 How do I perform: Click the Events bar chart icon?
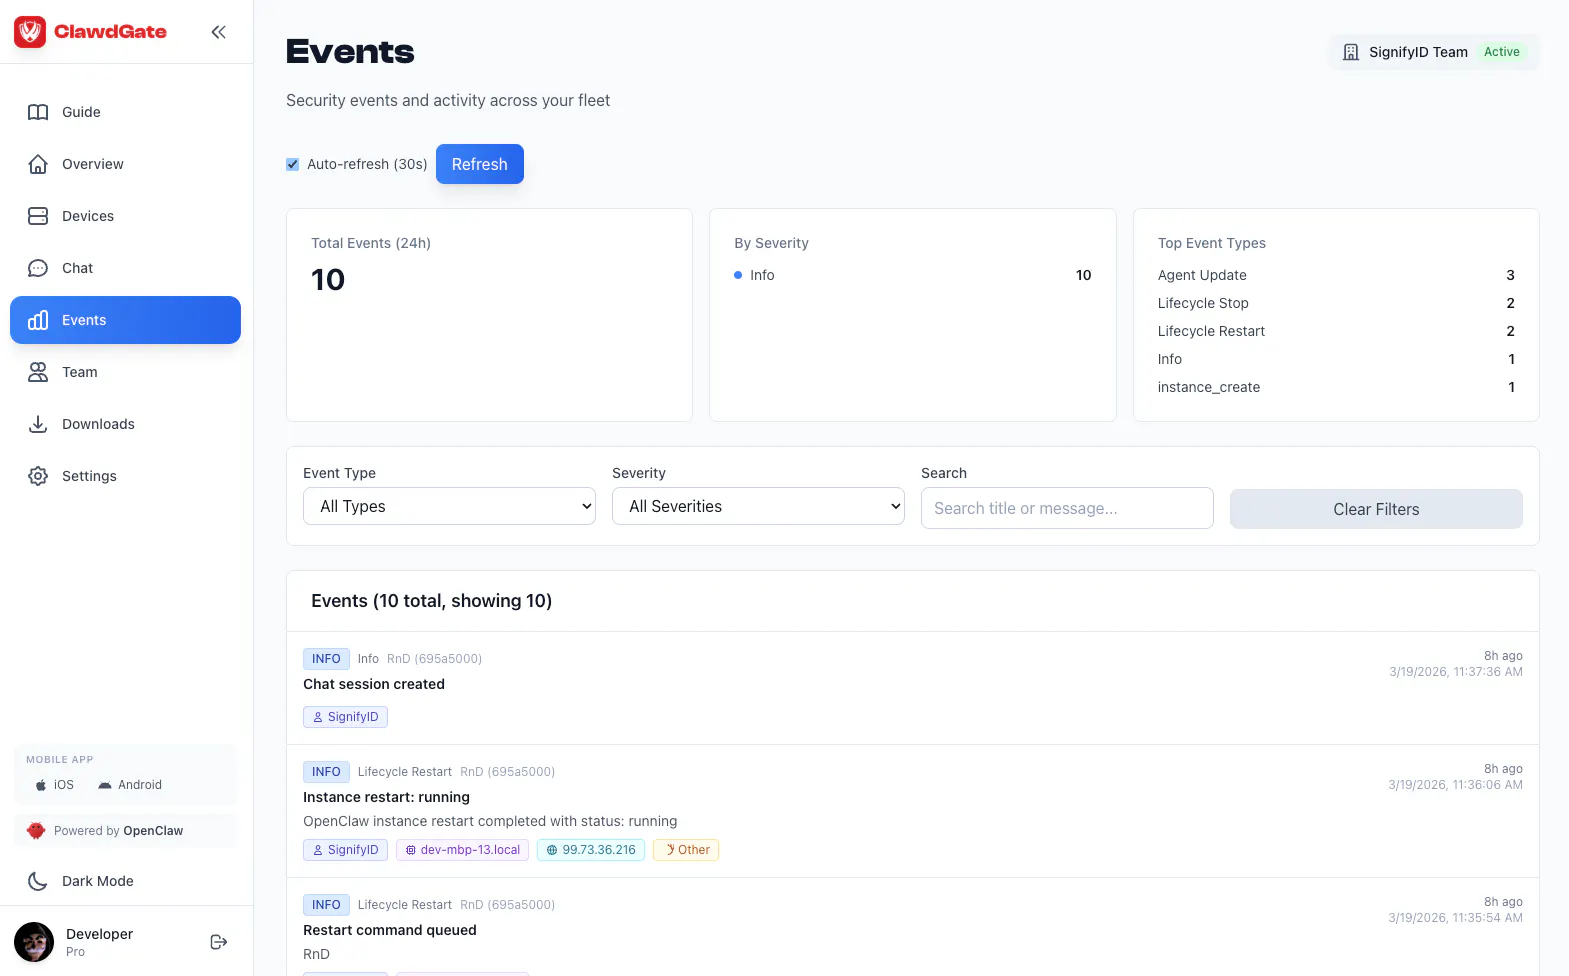pos(38,320)
